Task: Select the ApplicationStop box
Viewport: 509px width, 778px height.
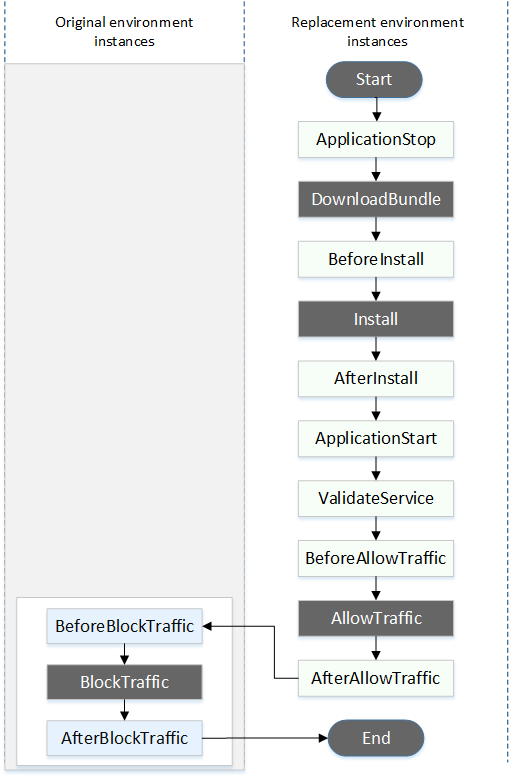Action: [376, 139]
